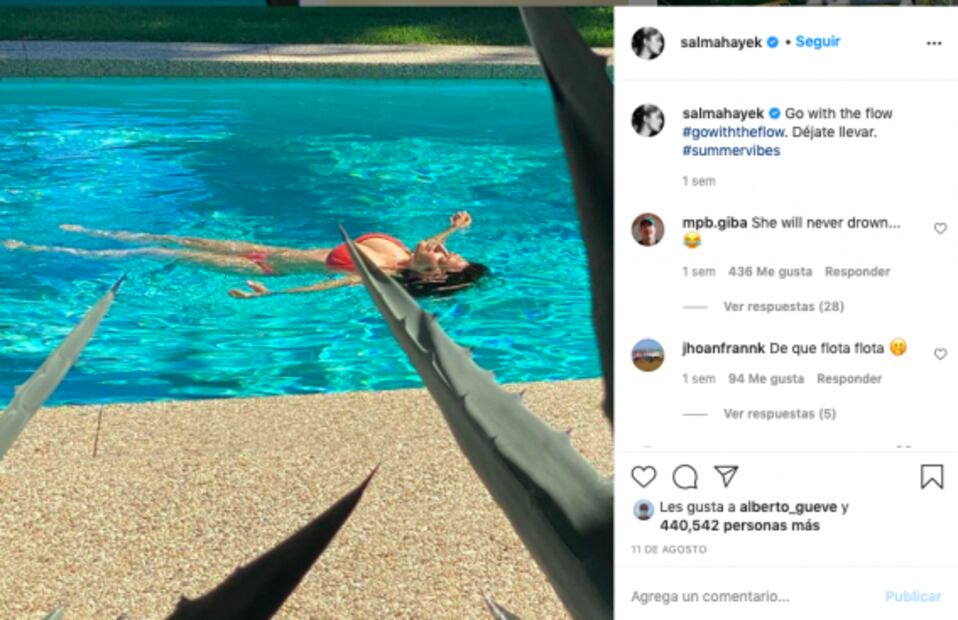Click Publicar to post comment

(x=913, y=596)
